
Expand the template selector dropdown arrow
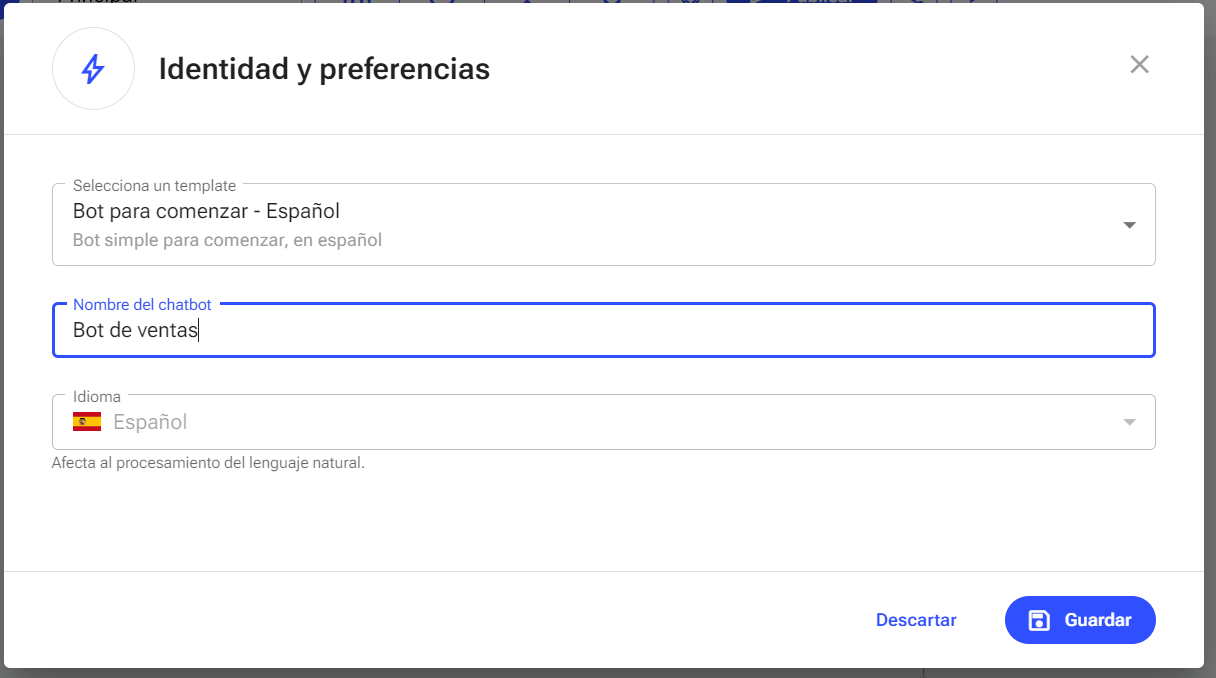click(1129, 225)
